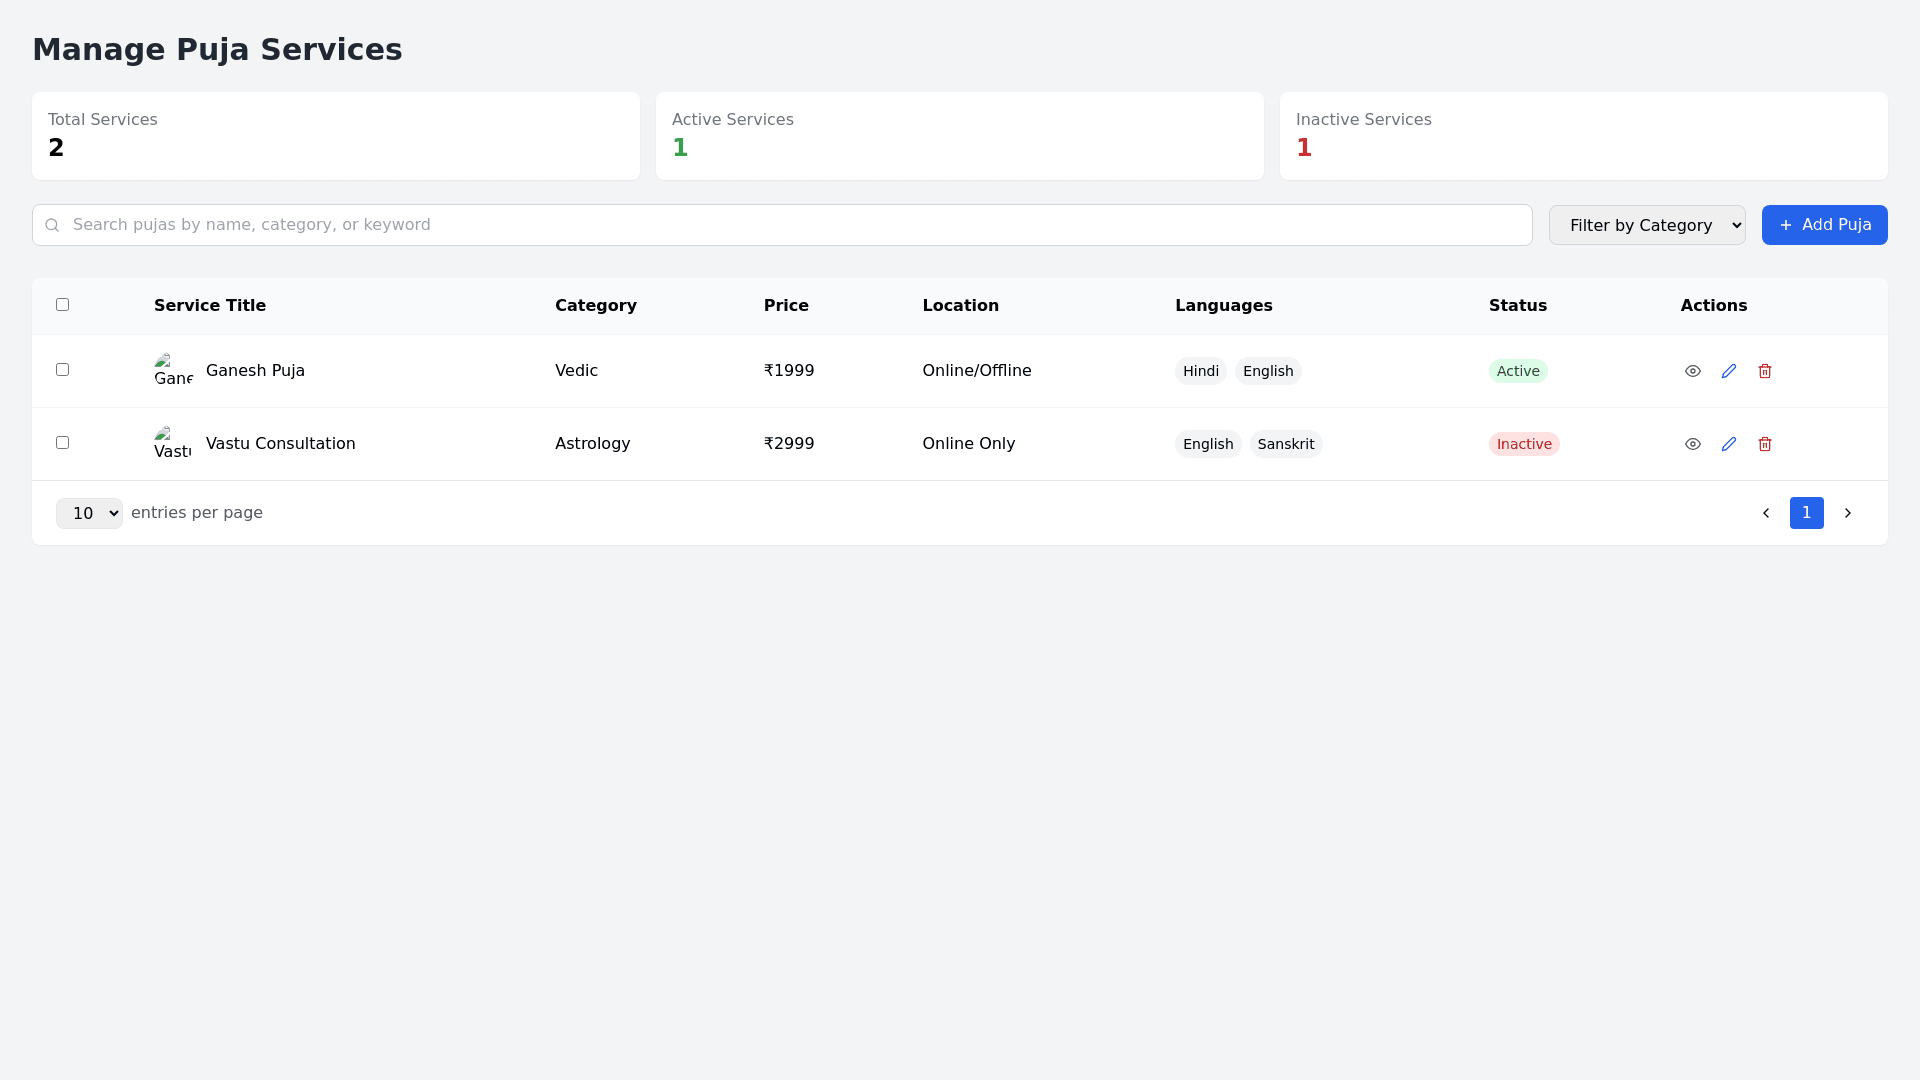Viewport: 1920px width, 1080px height.
Task: Open Filter by Category dropdown
Action: point(1646,225)
